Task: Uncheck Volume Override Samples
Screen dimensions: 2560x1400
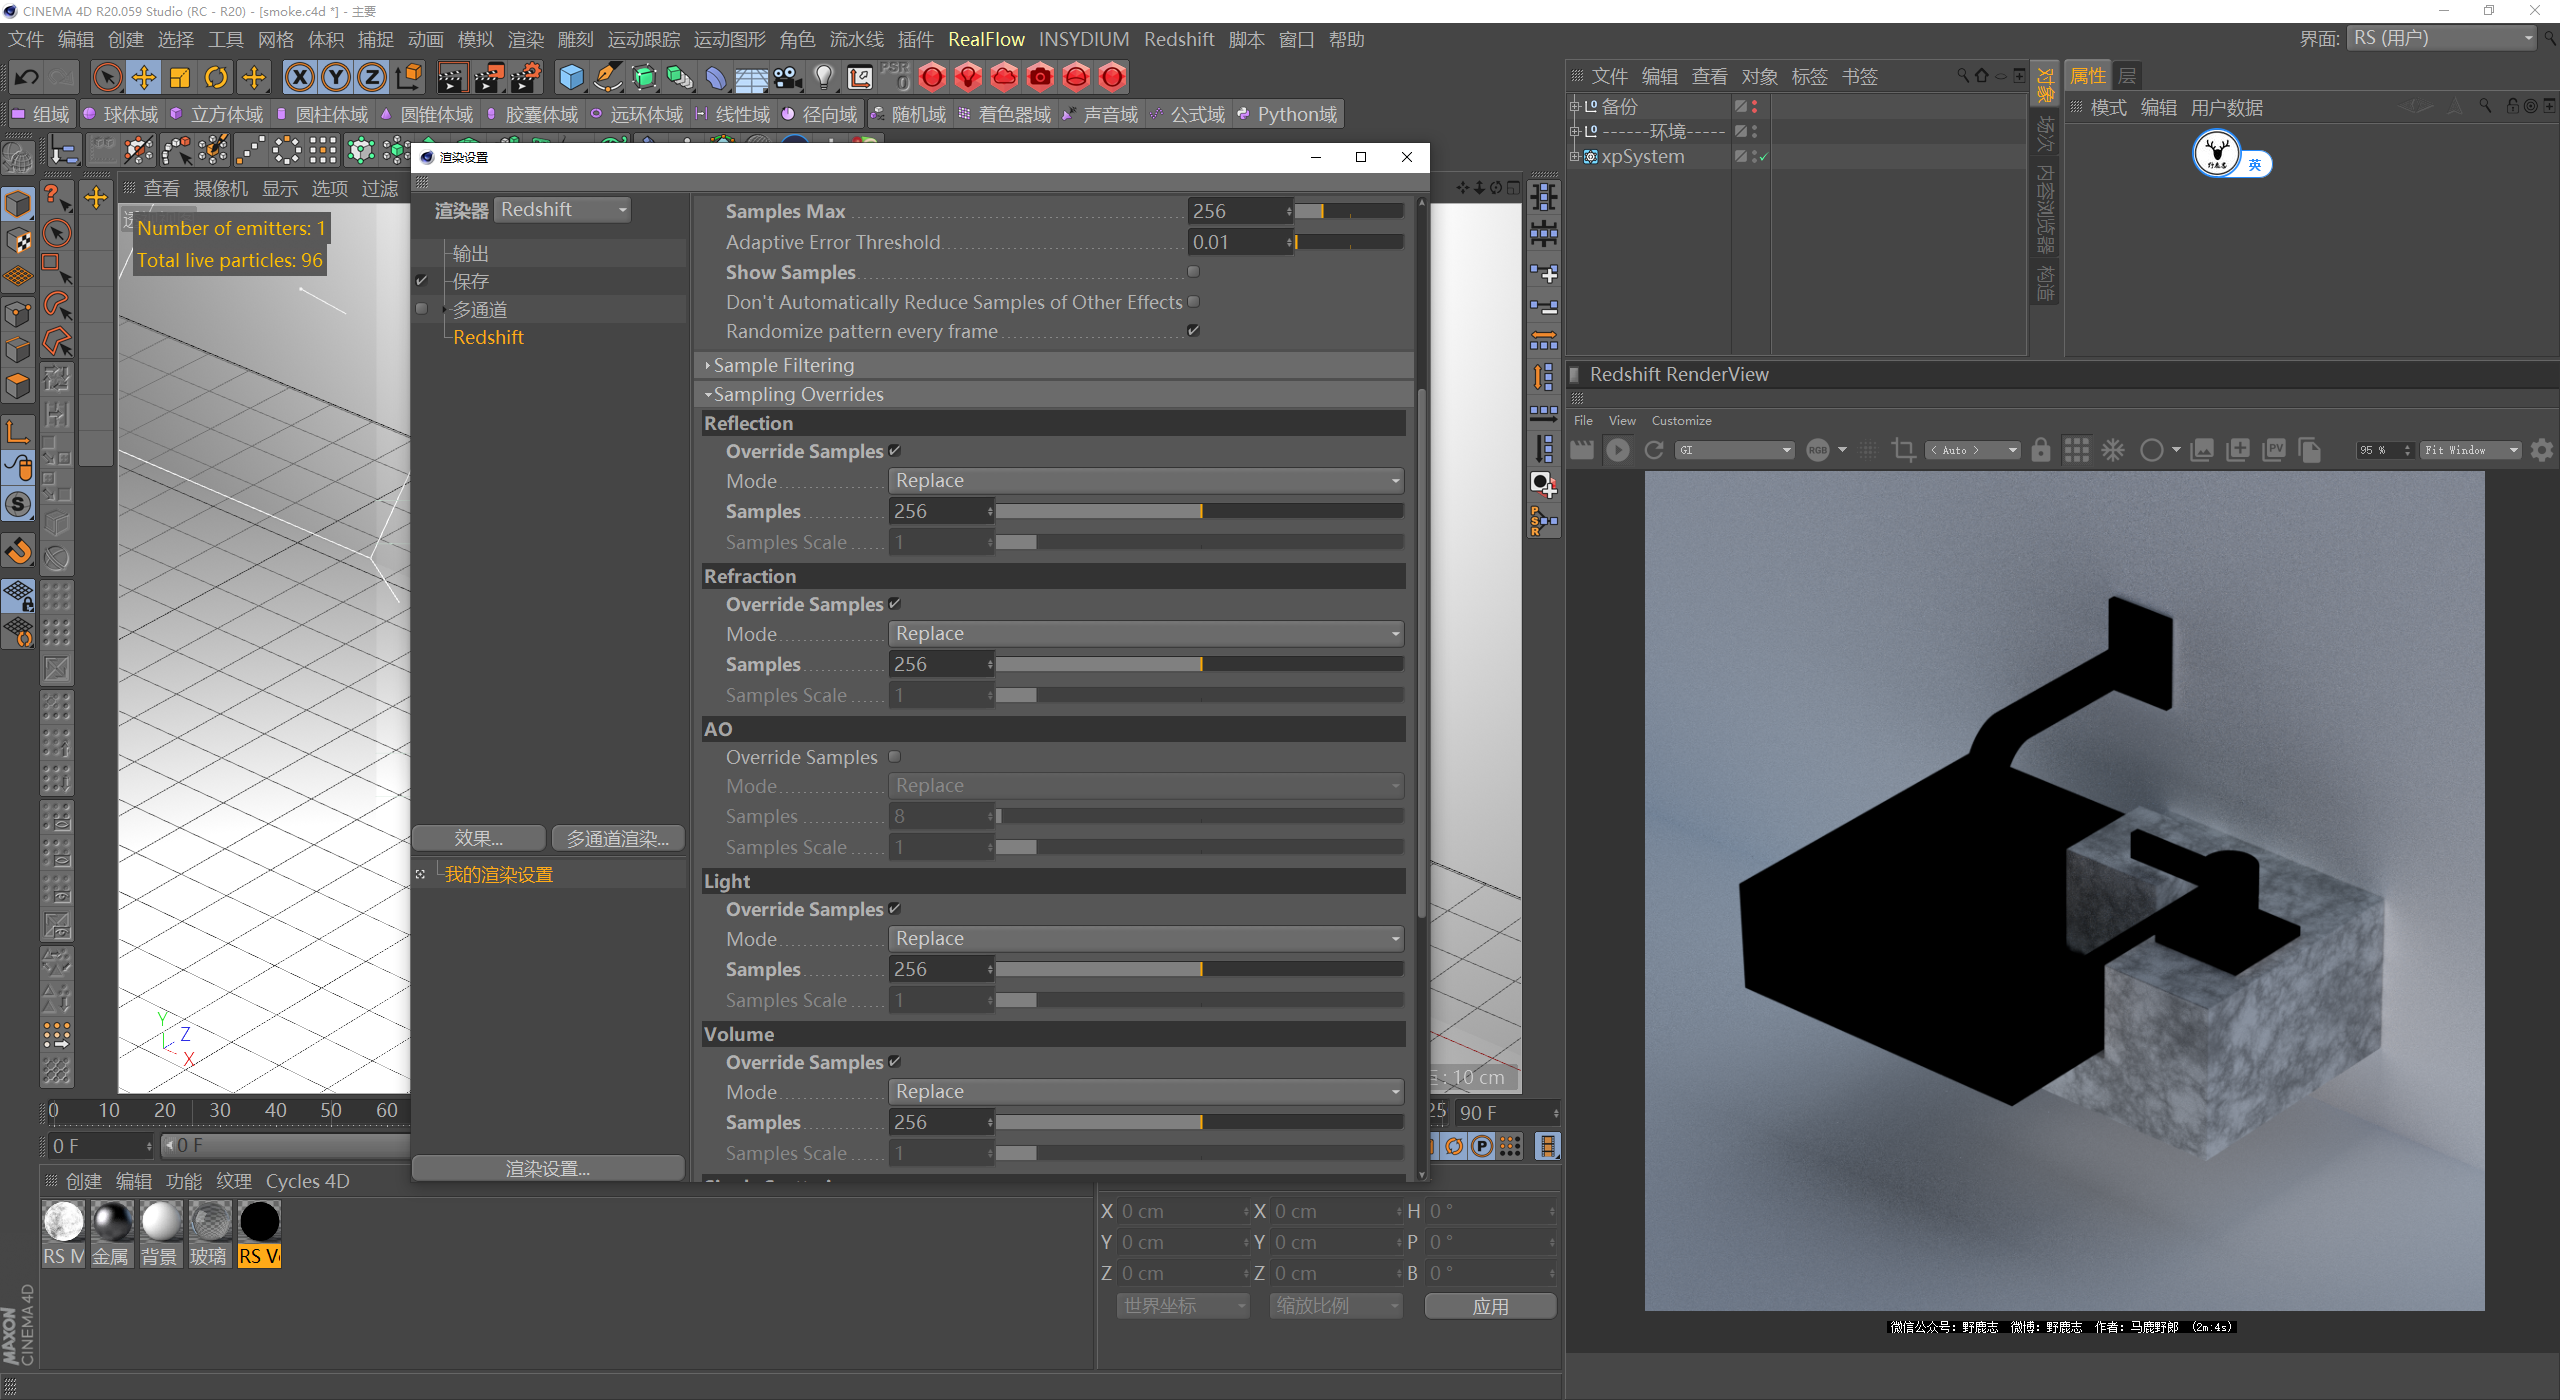Action: pyautogui.click(x=895, y=1061)
